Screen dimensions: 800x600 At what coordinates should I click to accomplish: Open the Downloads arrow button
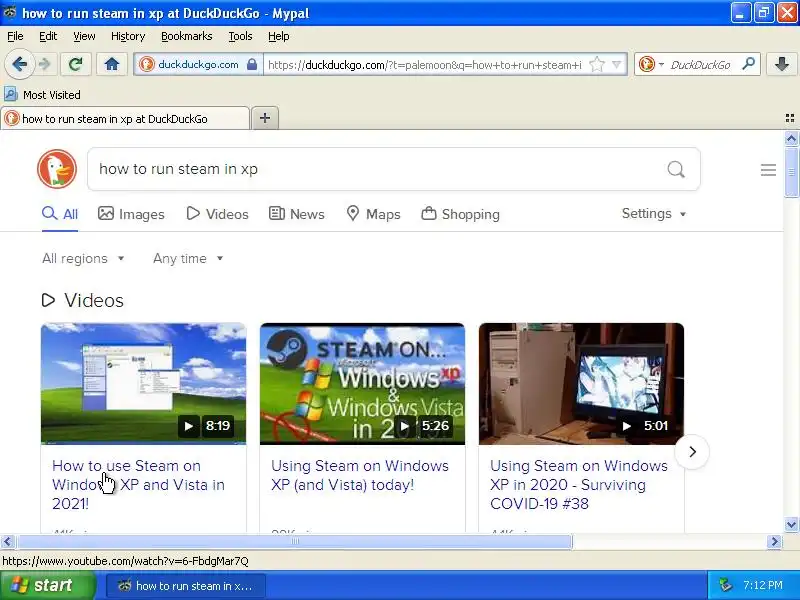(x=782, y=64)
